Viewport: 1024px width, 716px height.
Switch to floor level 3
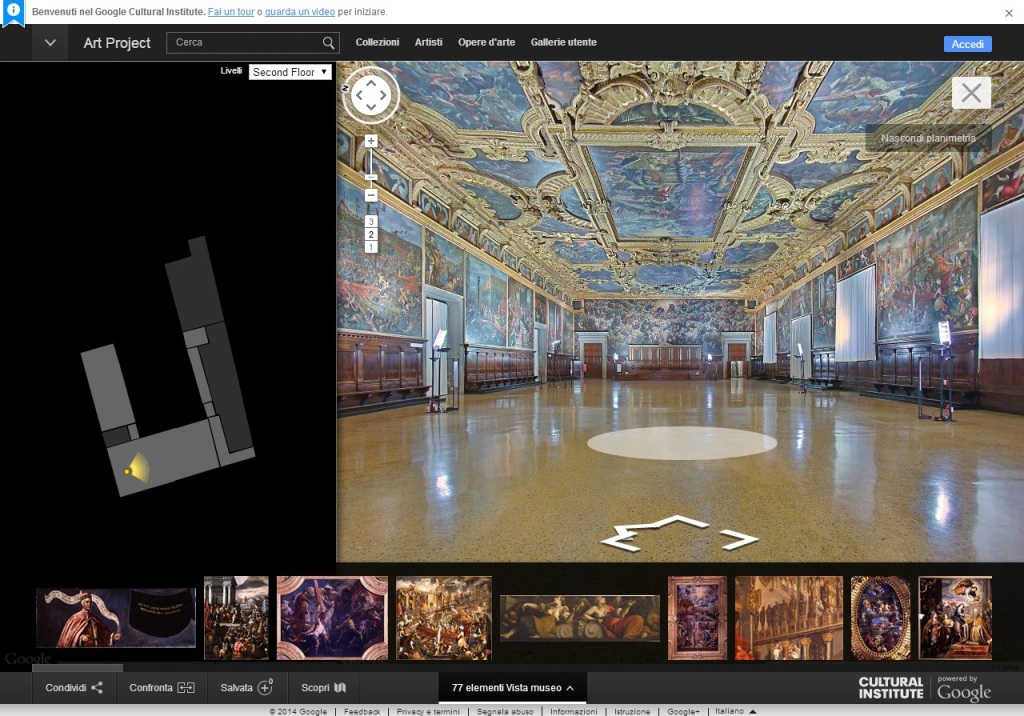(371, 222)
